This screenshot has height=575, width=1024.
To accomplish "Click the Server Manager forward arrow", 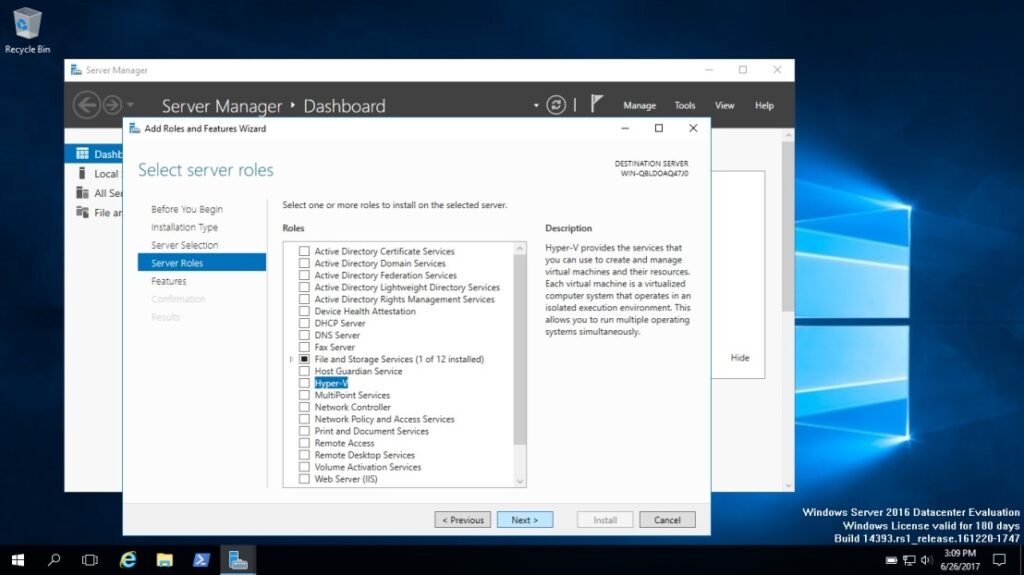I will pos(112,105).
